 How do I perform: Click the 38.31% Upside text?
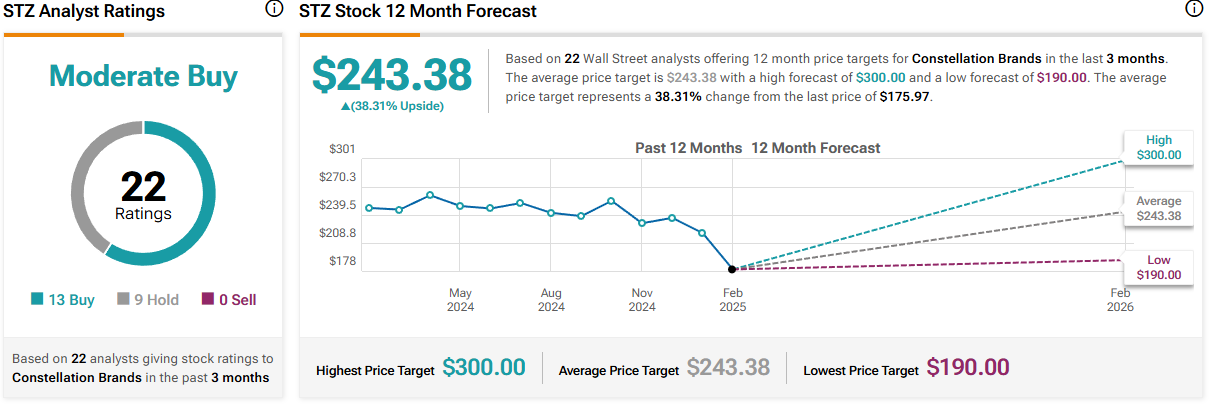pyautogui.click(x=398, y=105)
